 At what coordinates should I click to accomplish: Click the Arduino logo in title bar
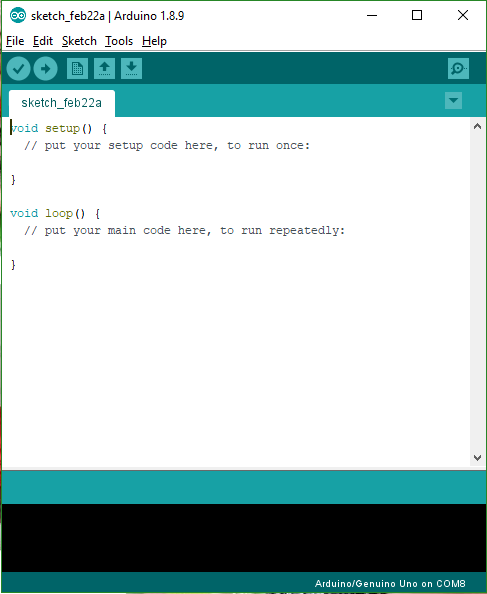pyautogui.click(x=18, y=16)
